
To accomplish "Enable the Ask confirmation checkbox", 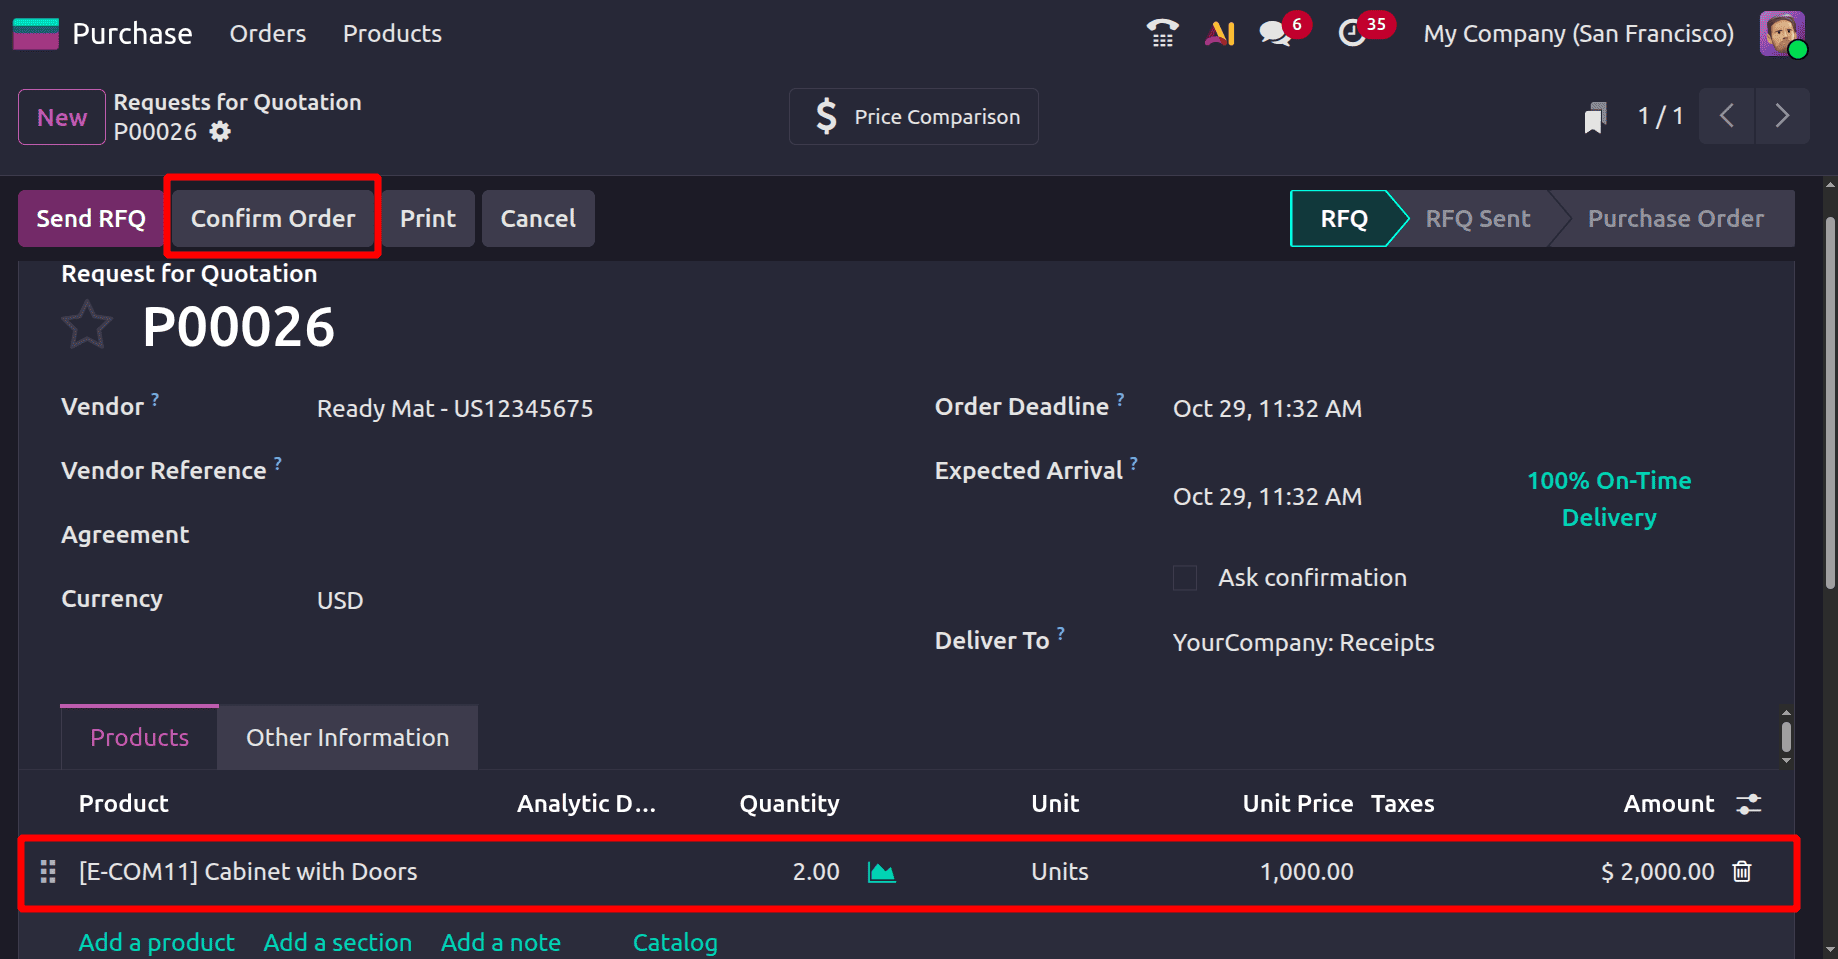I will click(1184, 577).
